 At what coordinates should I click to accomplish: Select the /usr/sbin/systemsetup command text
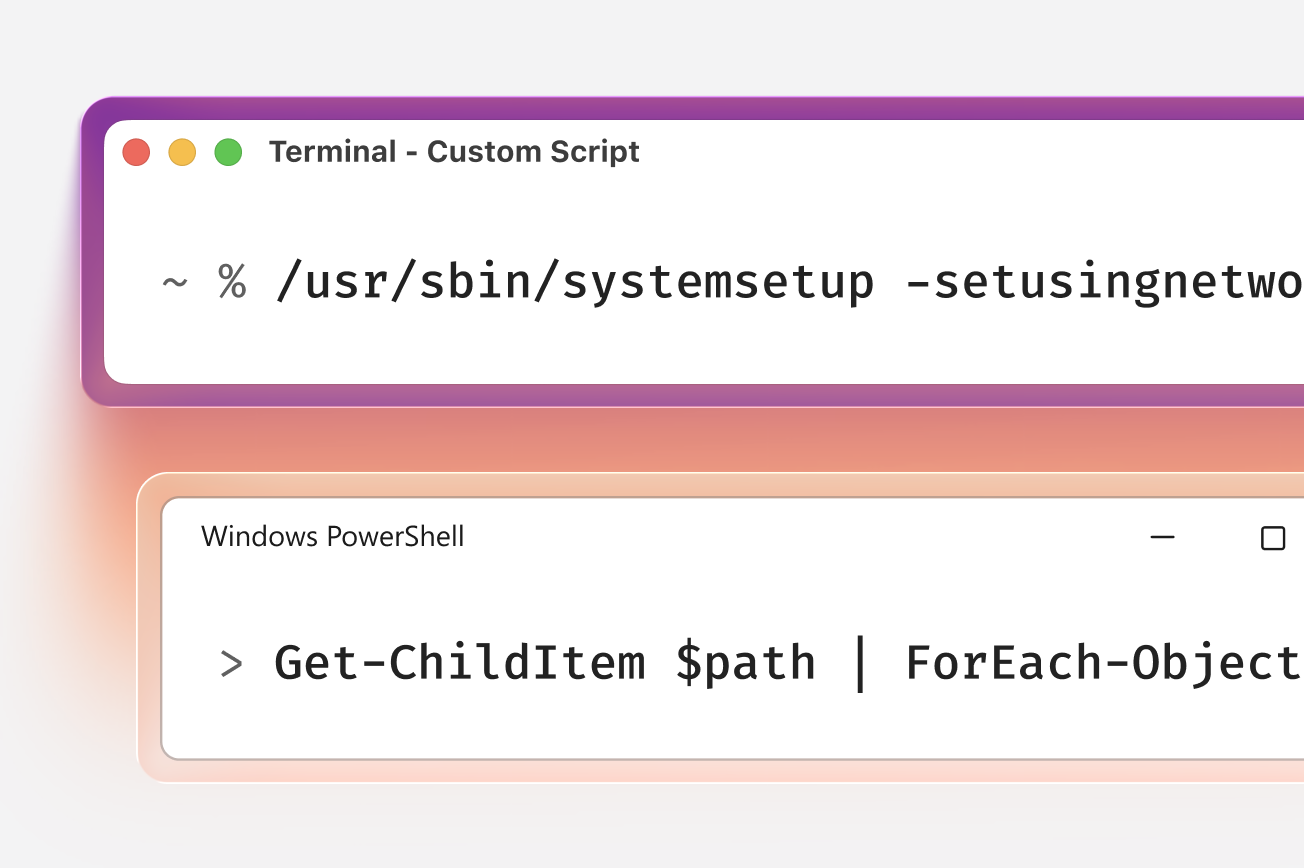click(x=575, y=281)
